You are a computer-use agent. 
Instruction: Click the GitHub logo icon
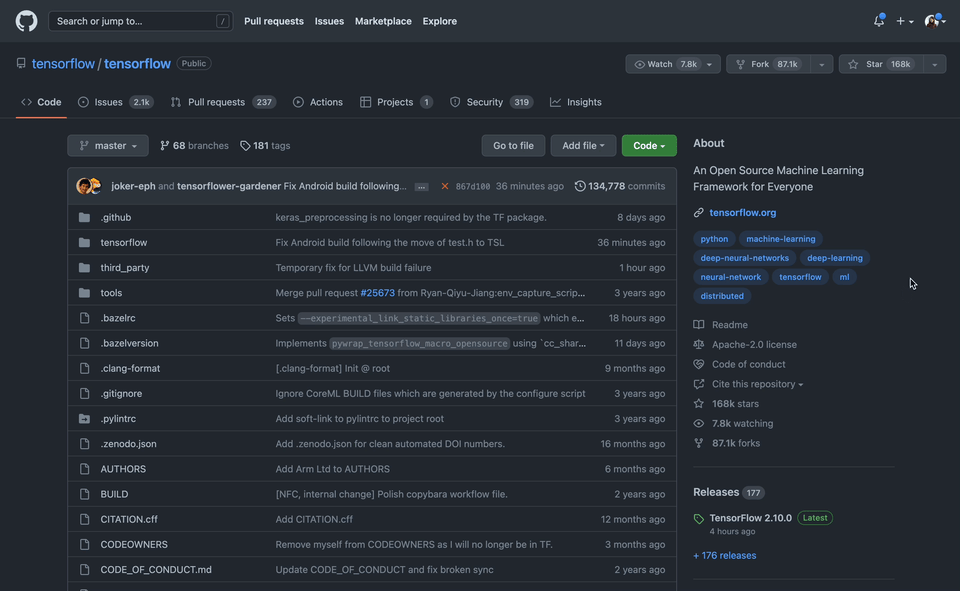click(x=26, y=21)
